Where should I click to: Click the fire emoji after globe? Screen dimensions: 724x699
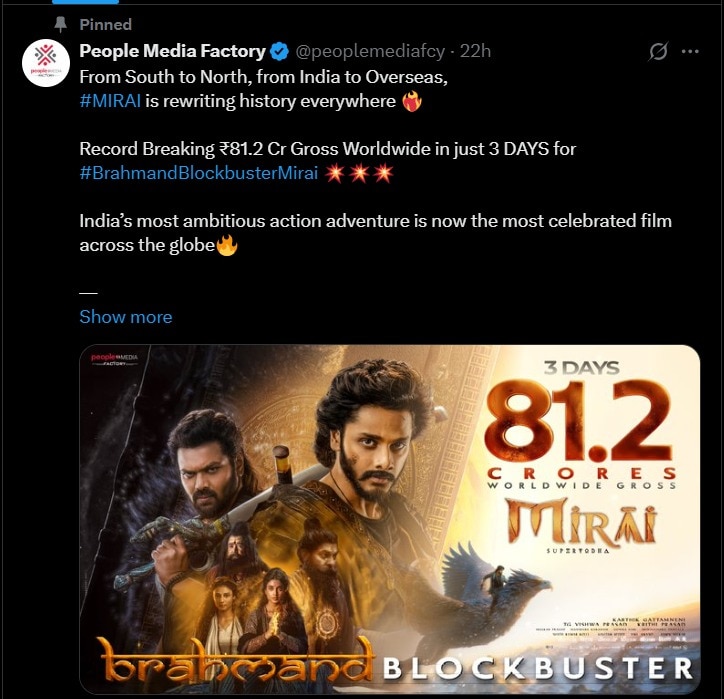[x=227, y=245]
